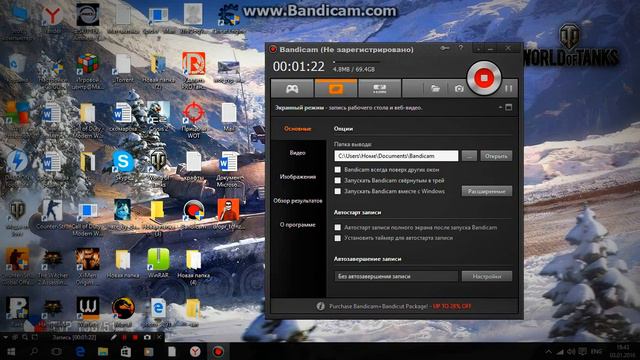640x360 pixels.
Task: Expand the recording bar dropdown arrow
Action: 6,337
